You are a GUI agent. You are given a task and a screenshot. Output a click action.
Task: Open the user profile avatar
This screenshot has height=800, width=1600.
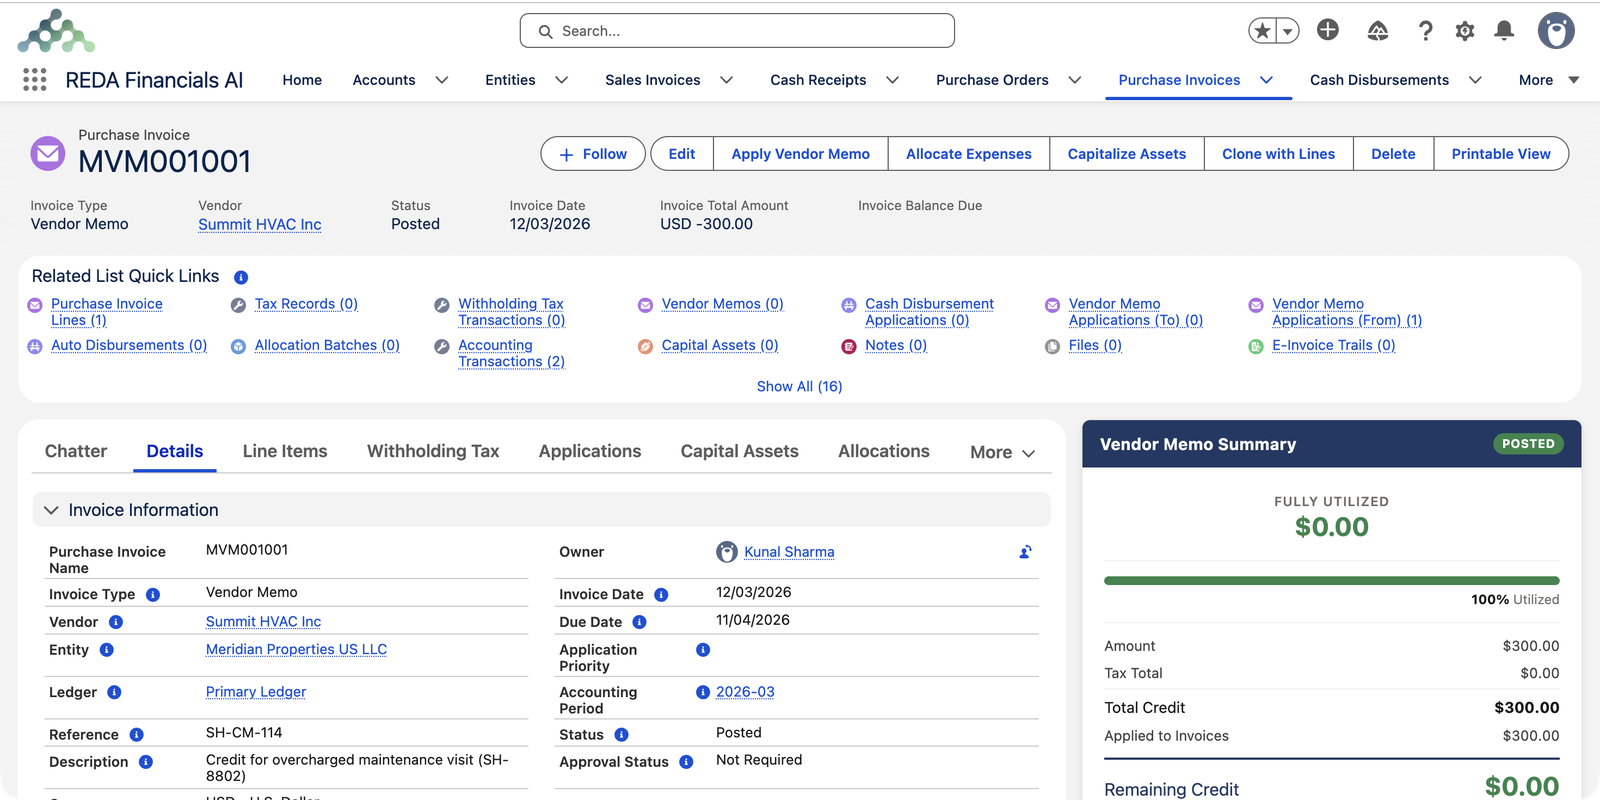[1556, 31]
